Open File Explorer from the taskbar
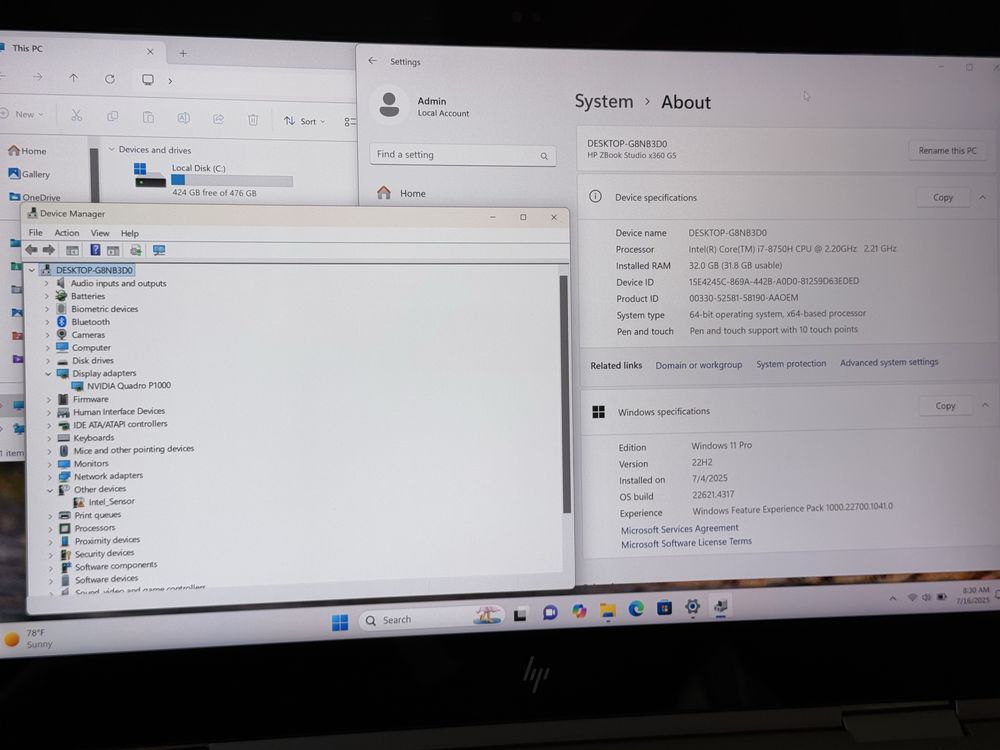1000x750 pixels. coord(608,611)
